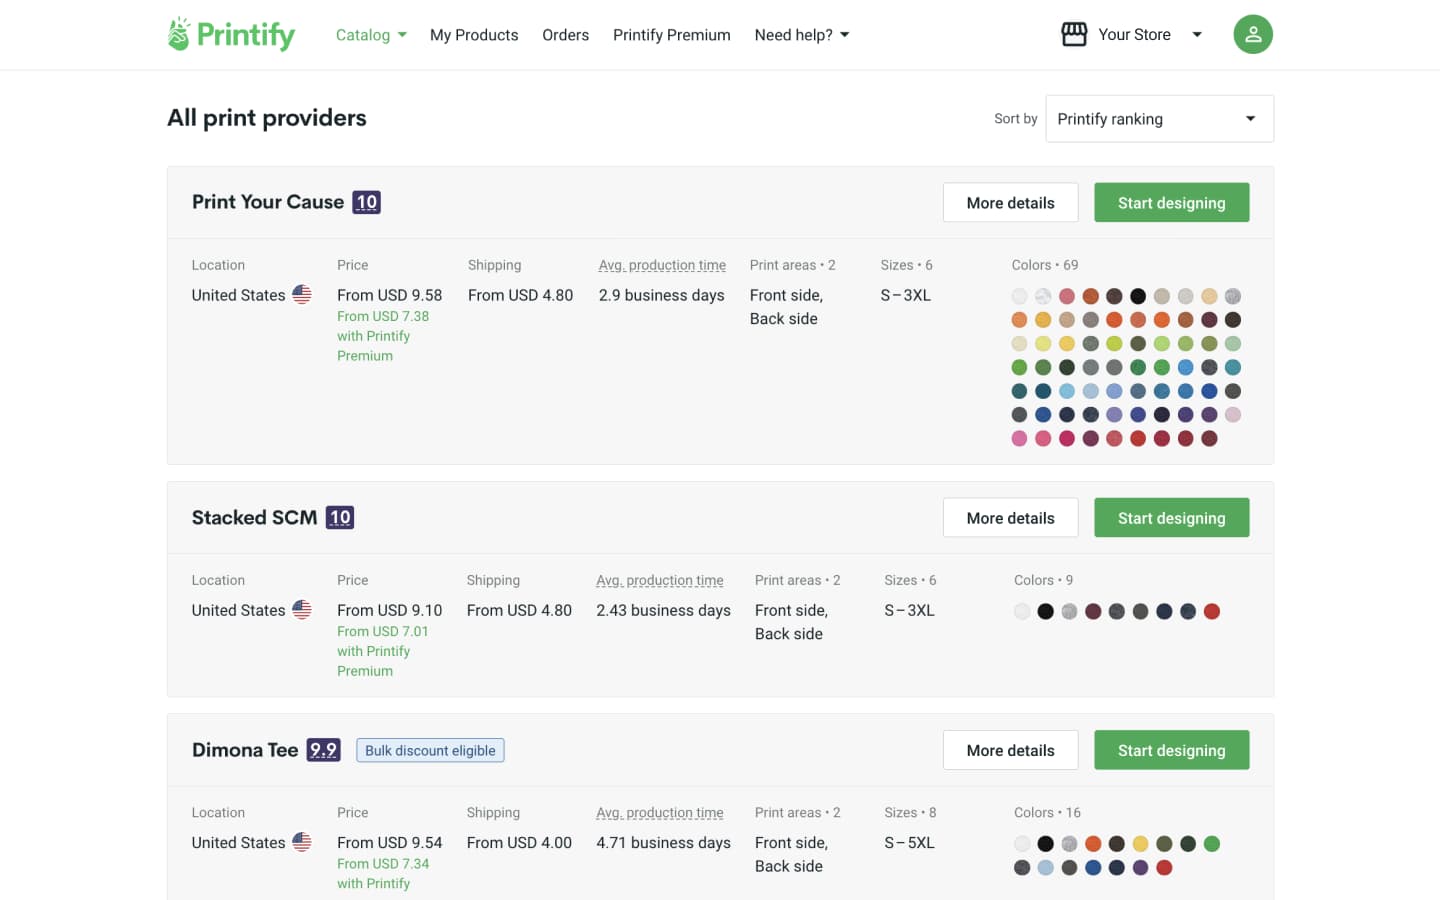Click From USD 7.38 Premium price
The height and width of the screenshot is (900, 1440).
383,316
